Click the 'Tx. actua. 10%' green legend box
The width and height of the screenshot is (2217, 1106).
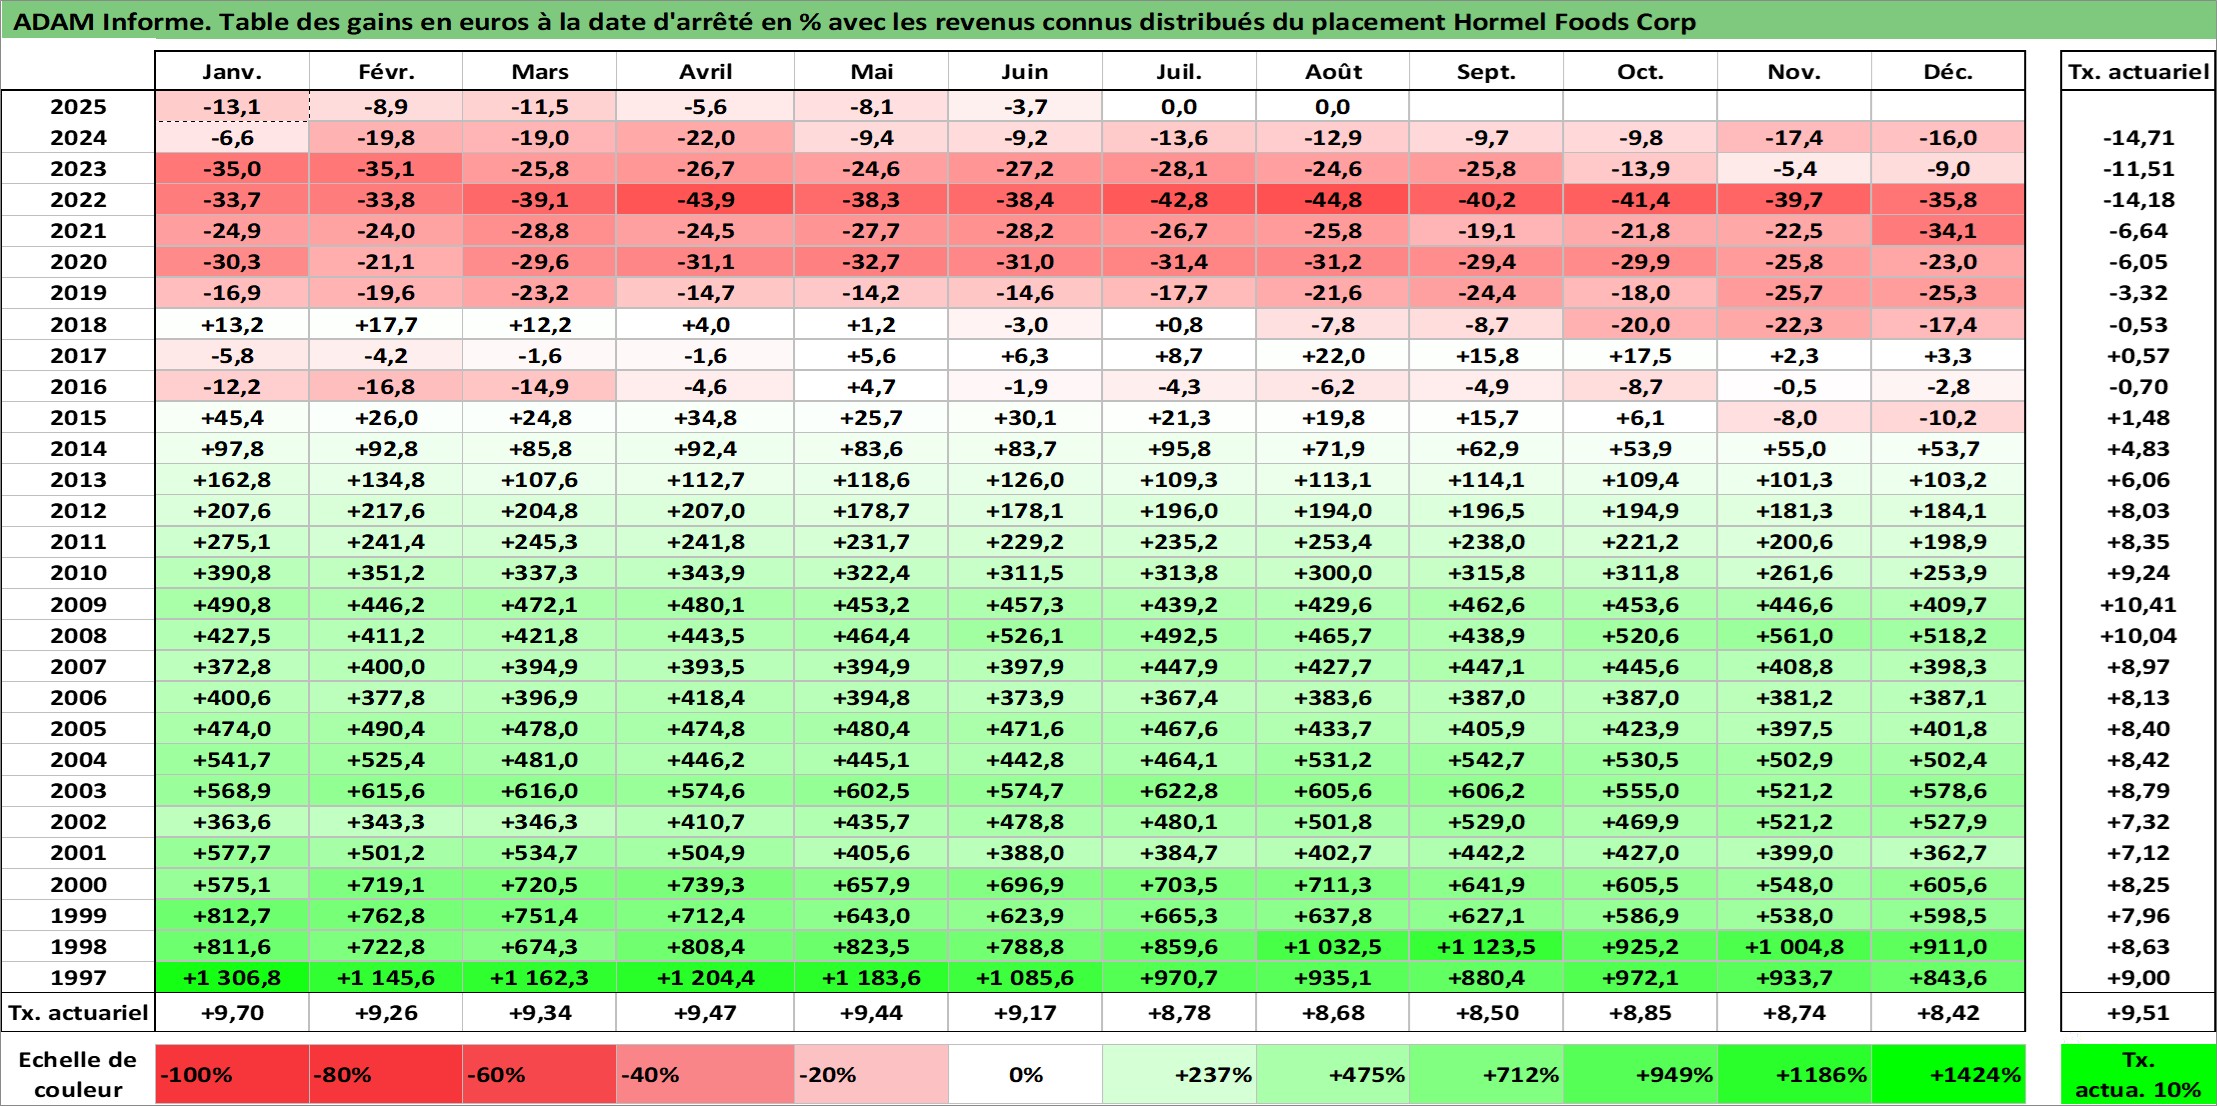[2138, 1075]
